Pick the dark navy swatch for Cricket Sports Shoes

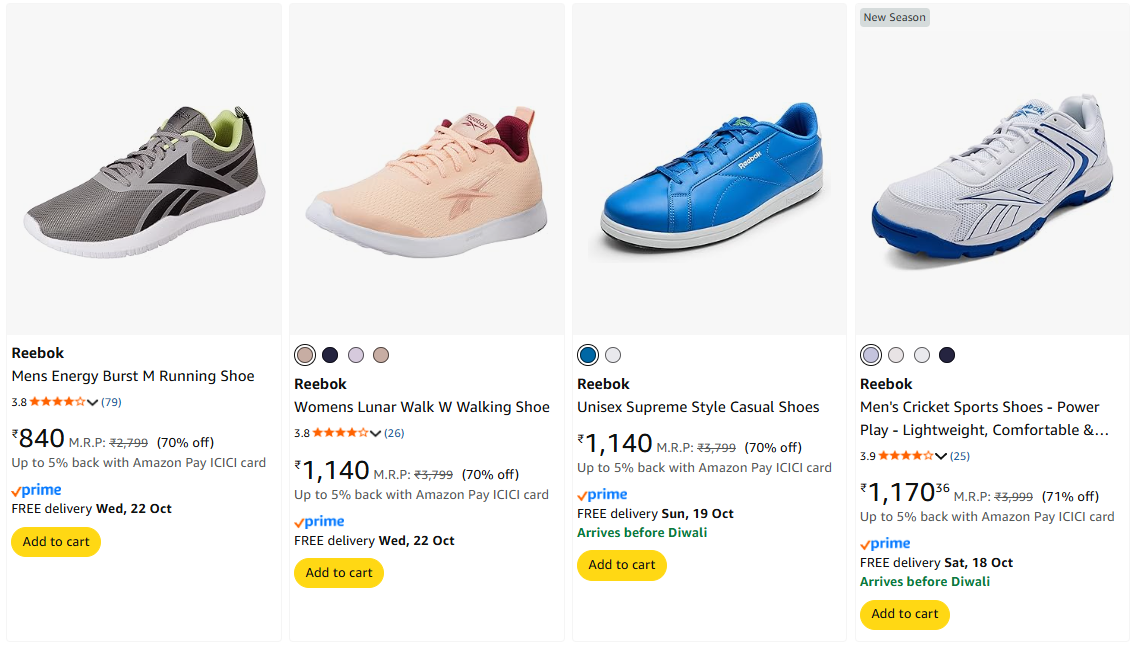[x=947, y=355]
